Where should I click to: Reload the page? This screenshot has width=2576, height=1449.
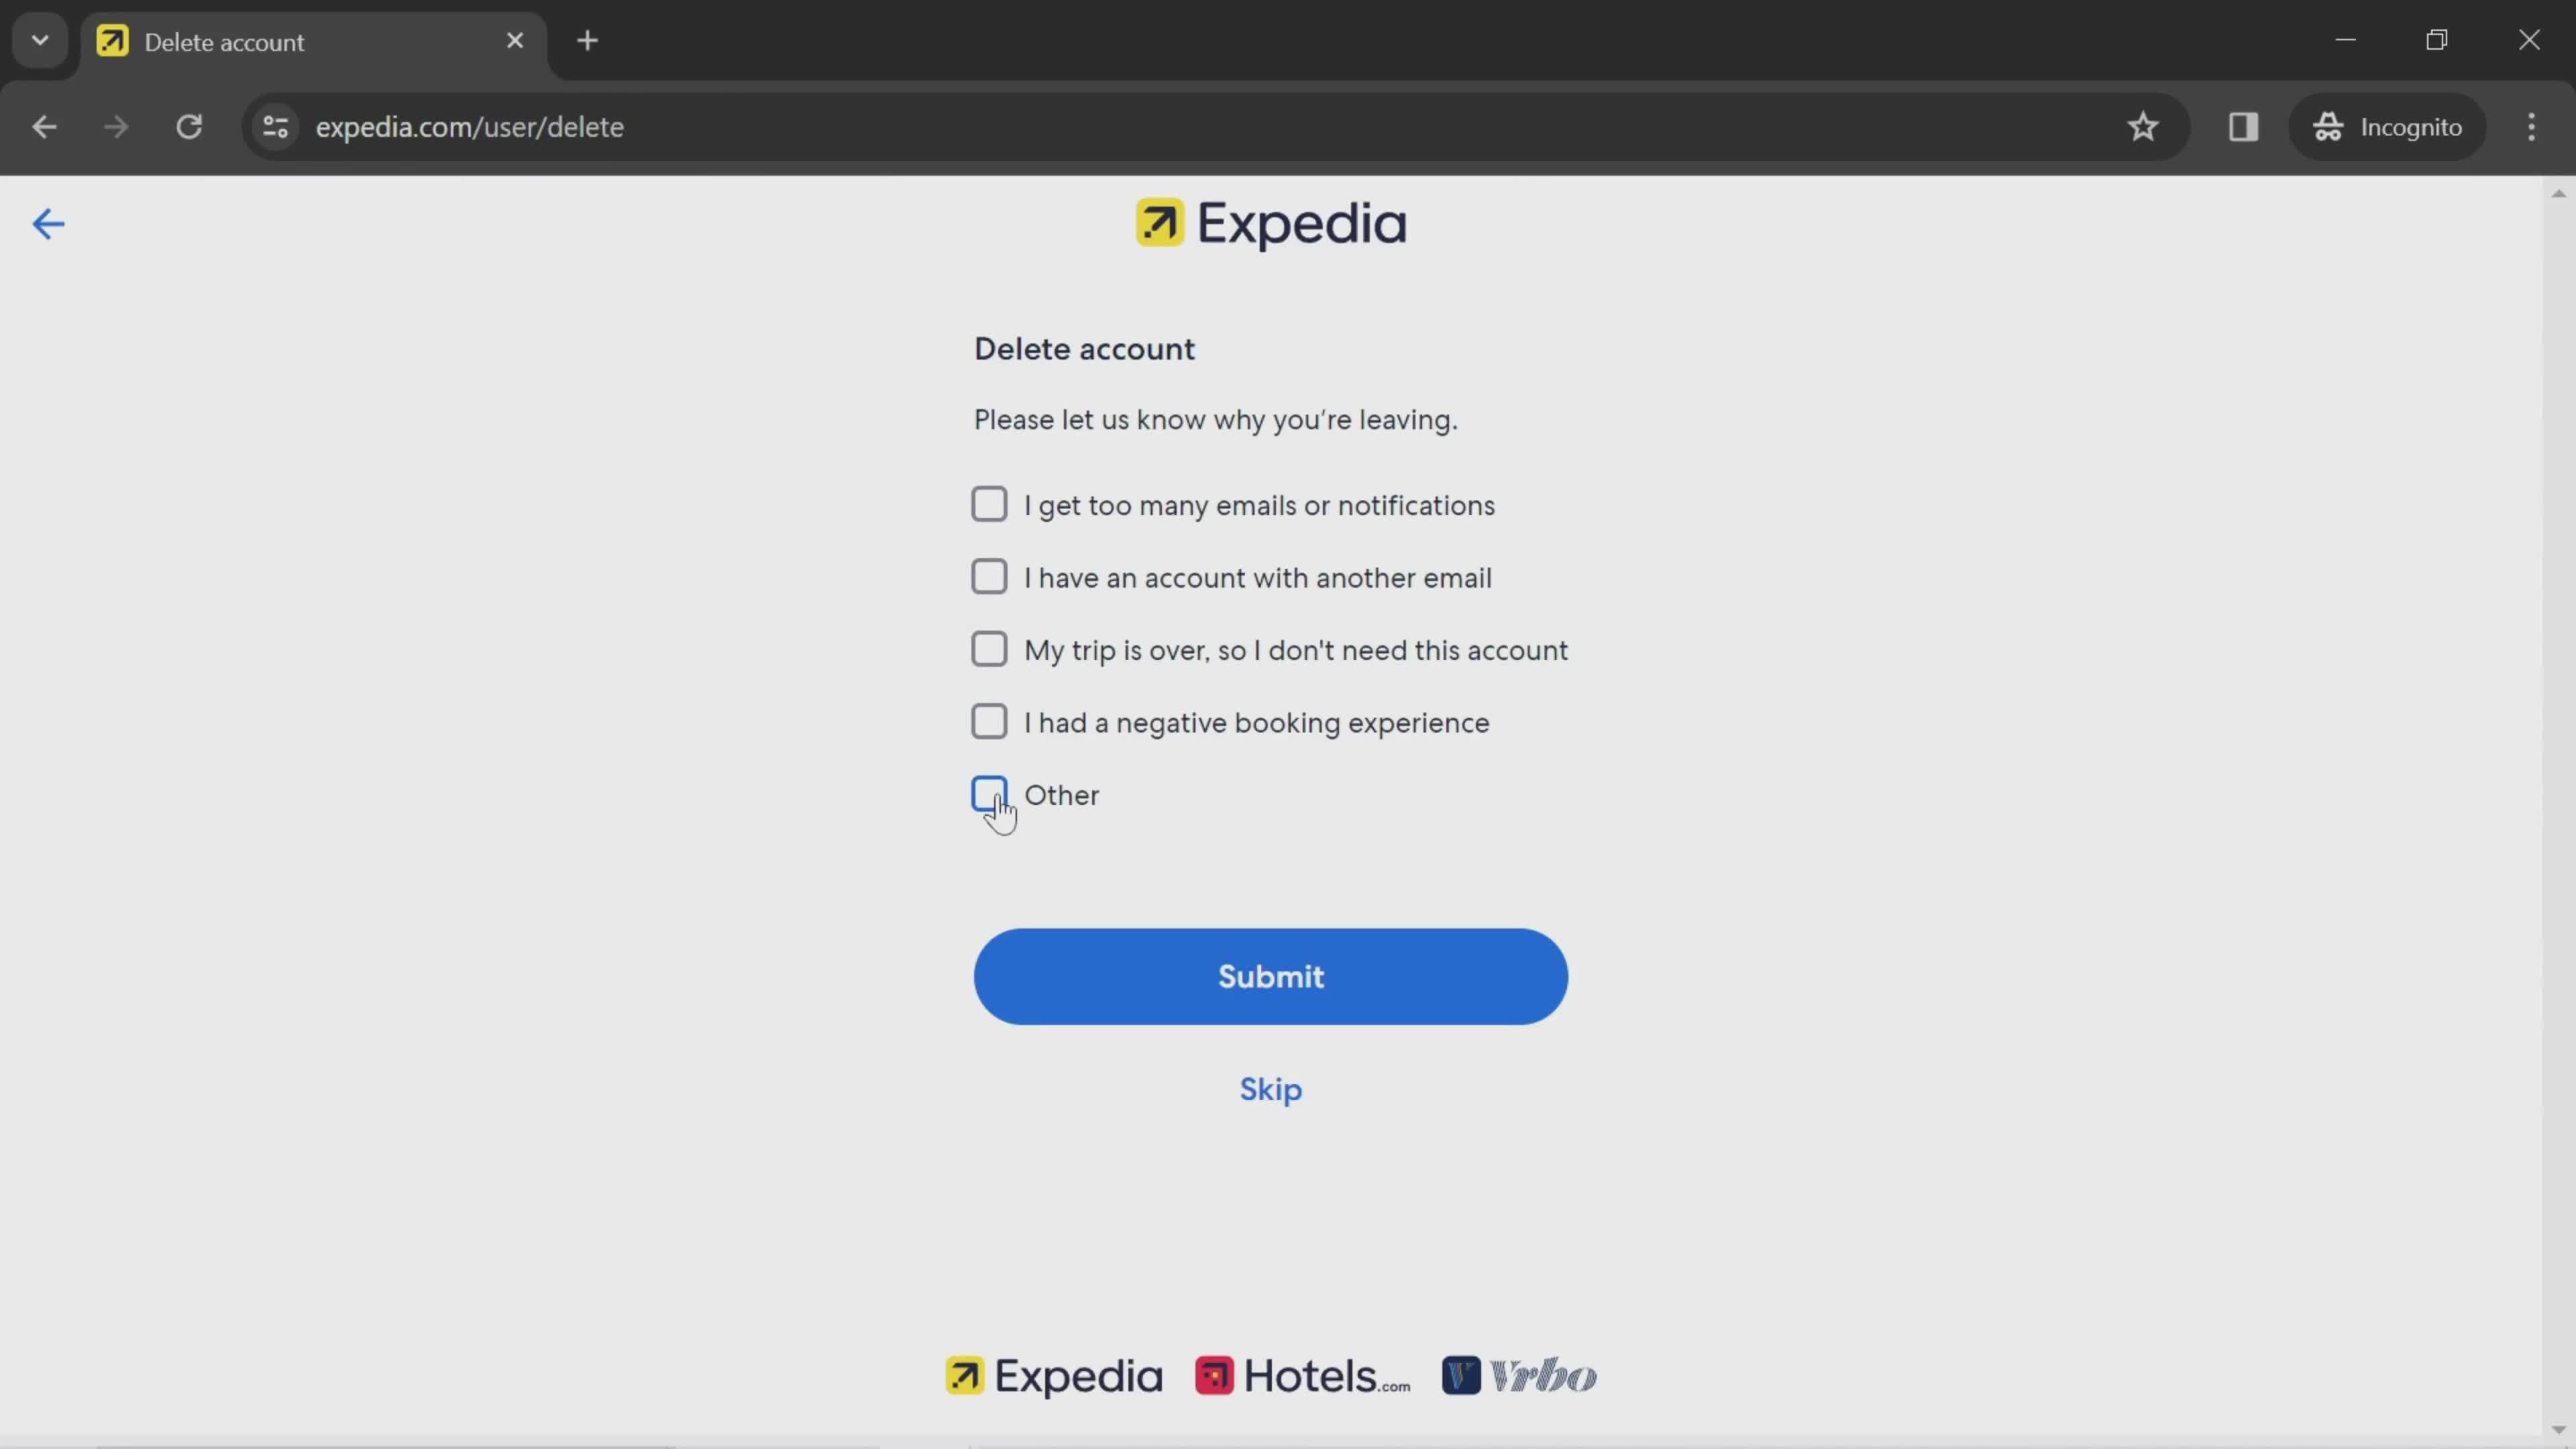[189, 127]
